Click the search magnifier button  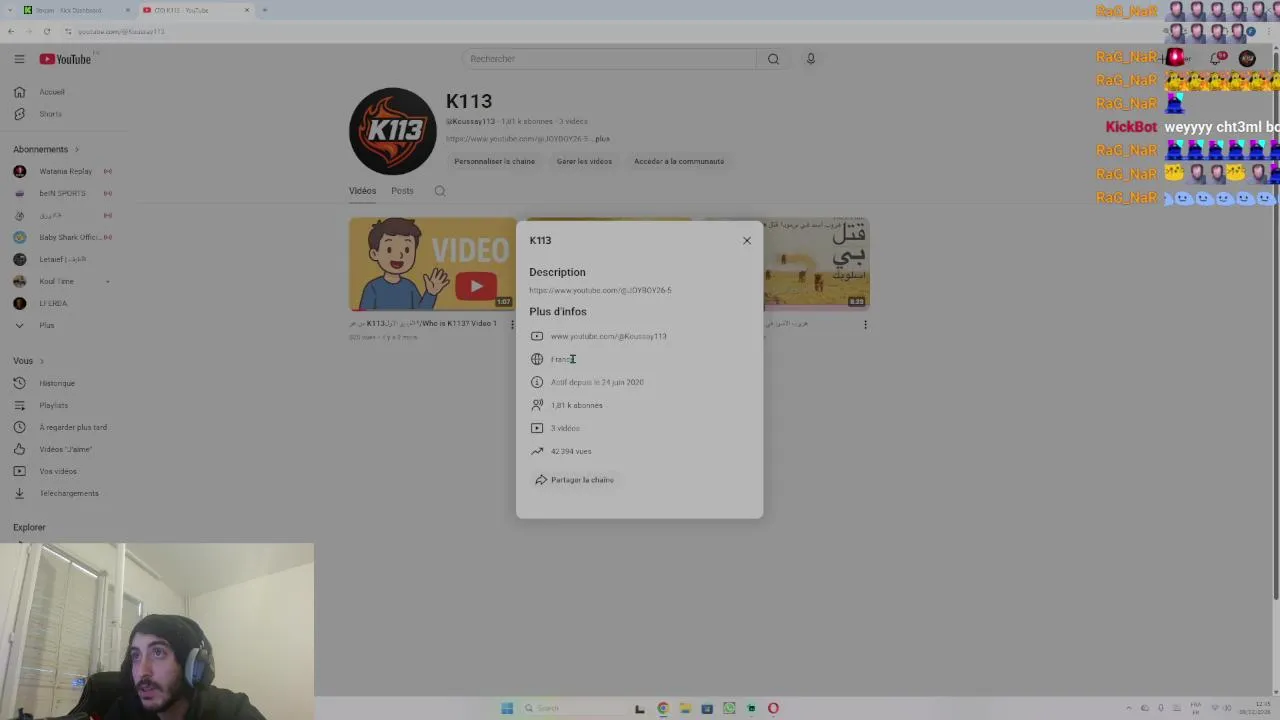pos(773,59)
